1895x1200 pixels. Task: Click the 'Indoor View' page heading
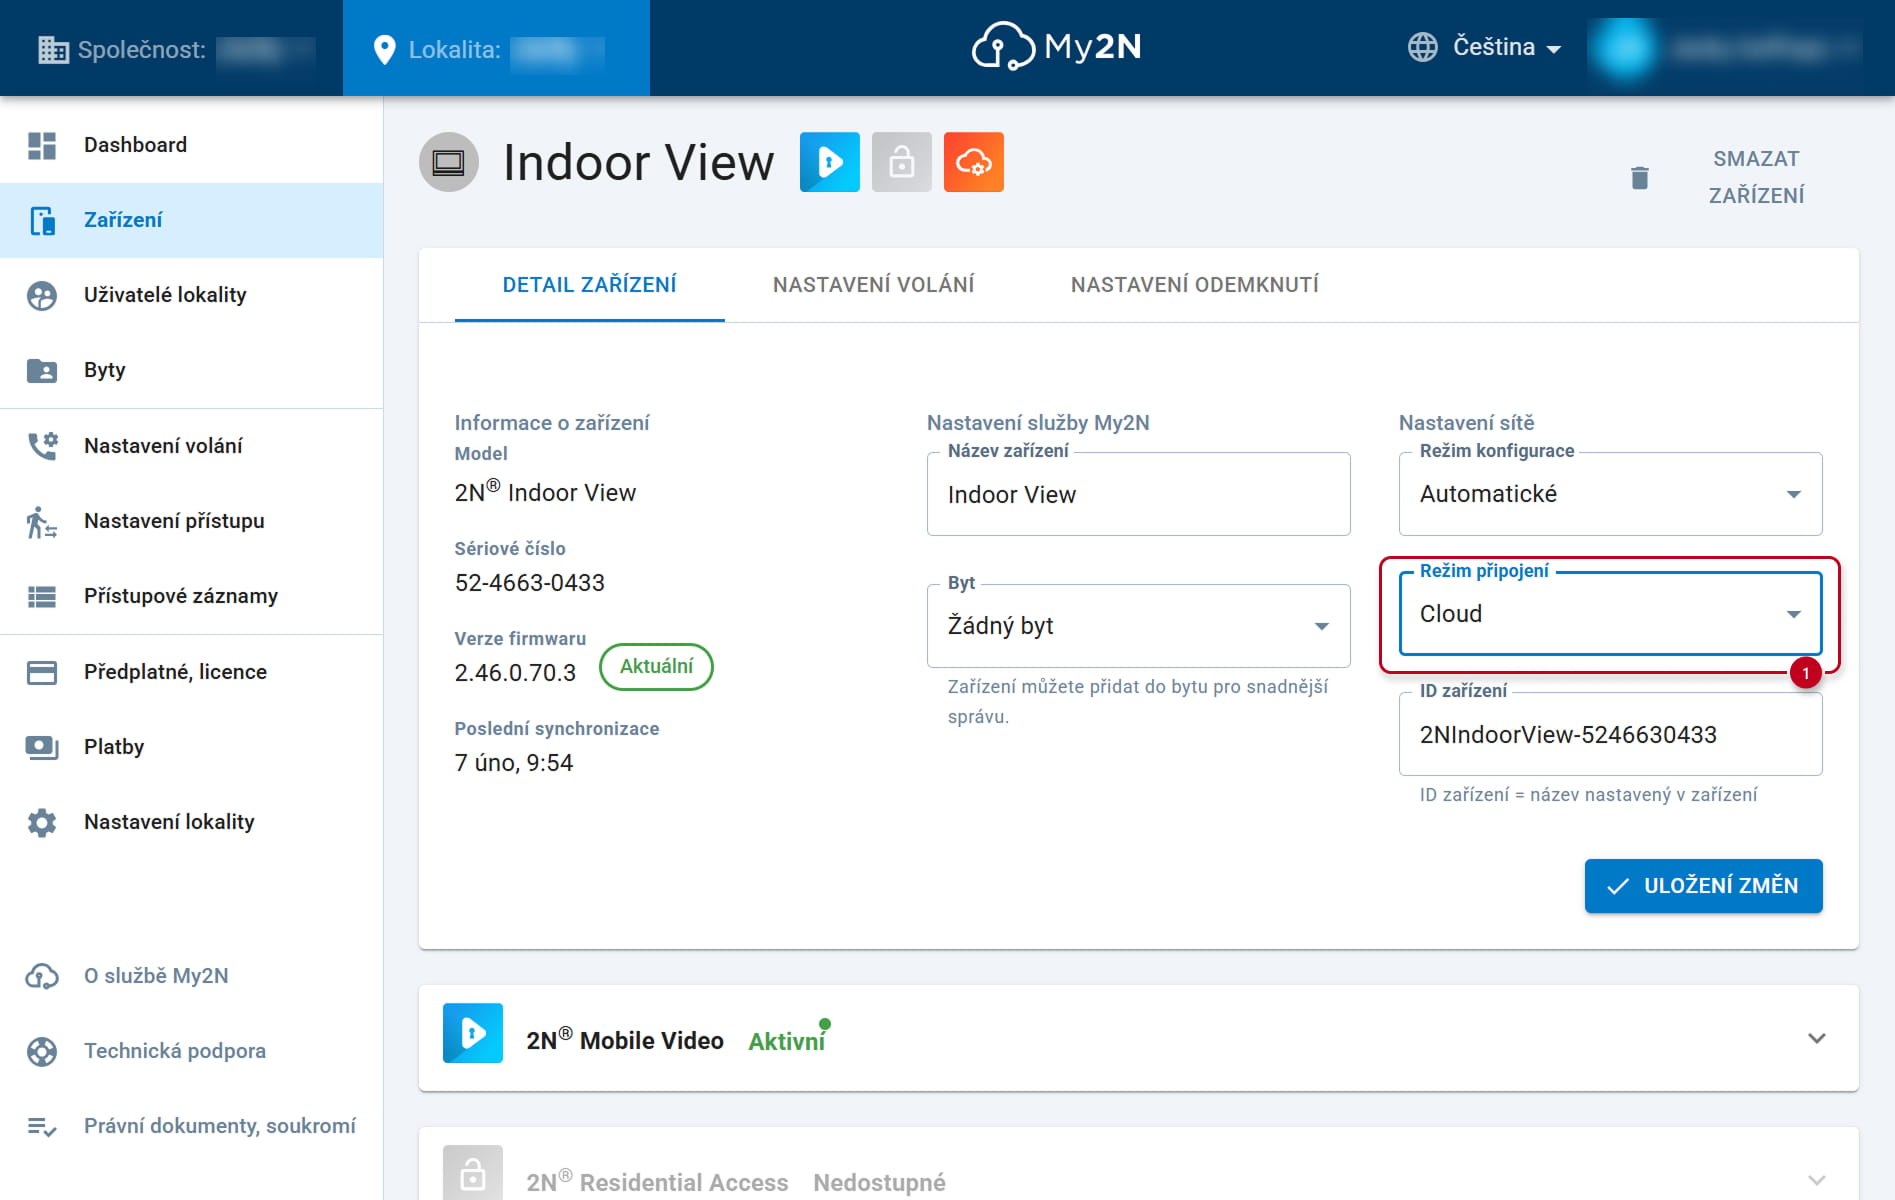click(x=638, y=162)
